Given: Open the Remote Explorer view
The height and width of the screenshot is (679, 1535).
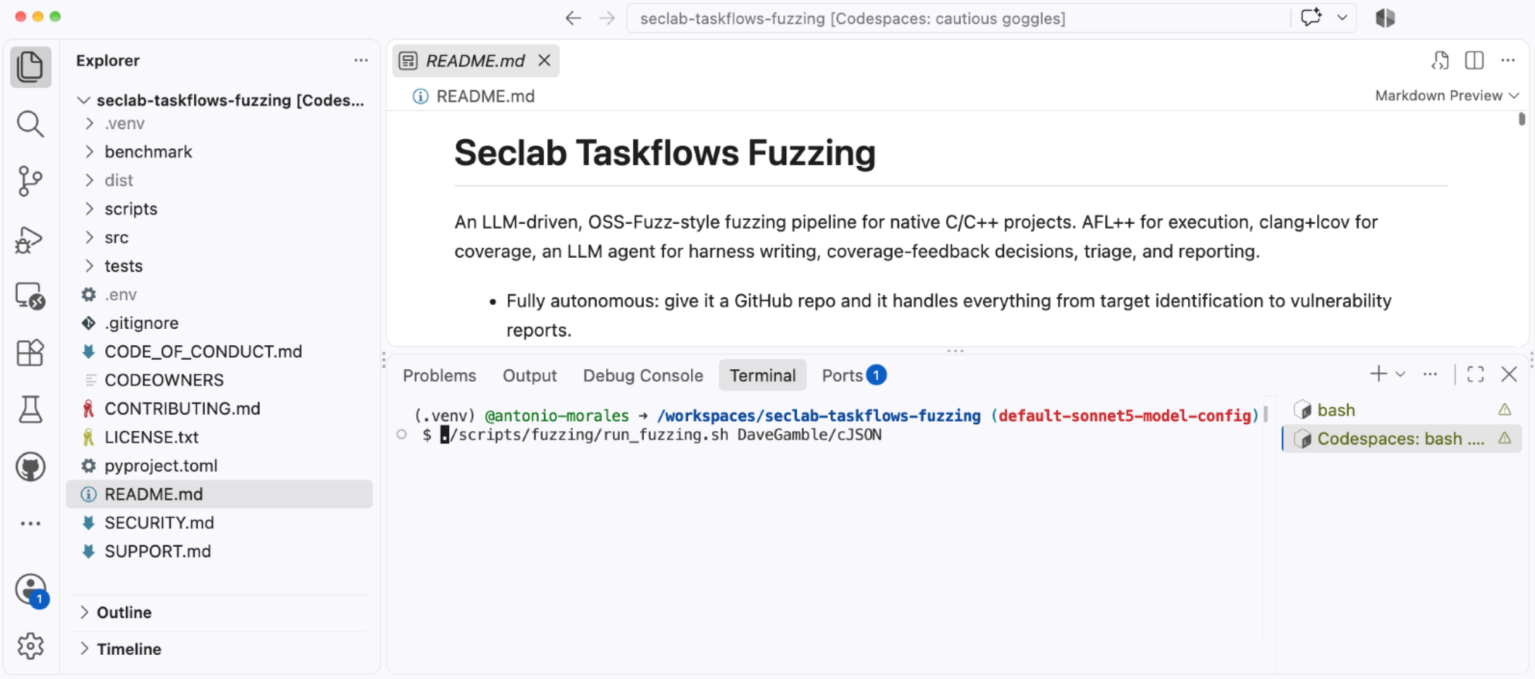Looking at the screenshot, I should (31, 296).
